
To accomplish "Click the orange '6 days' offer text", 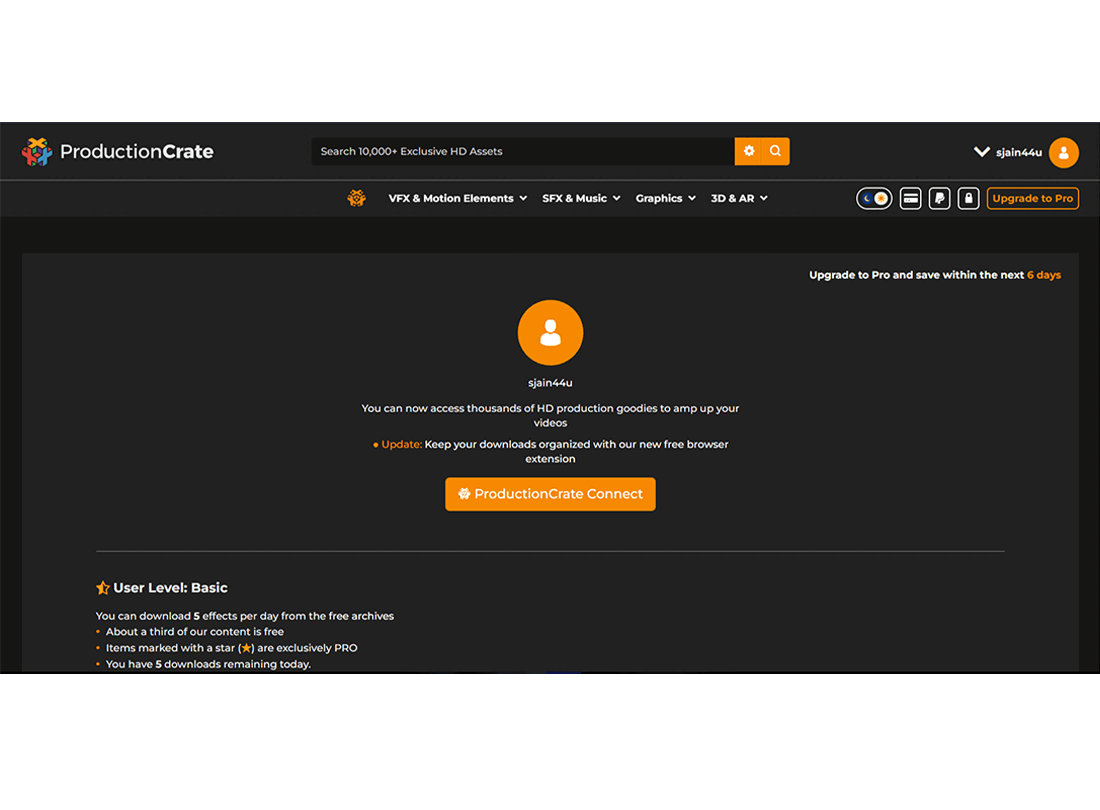I will (x=1044, y=275).
